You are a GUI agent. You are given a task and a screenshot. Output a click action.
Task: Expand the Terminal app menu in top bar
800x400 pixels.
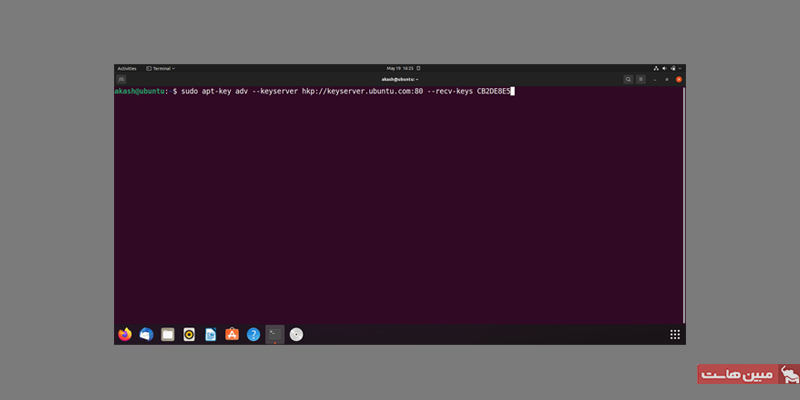tap(160, 68)
